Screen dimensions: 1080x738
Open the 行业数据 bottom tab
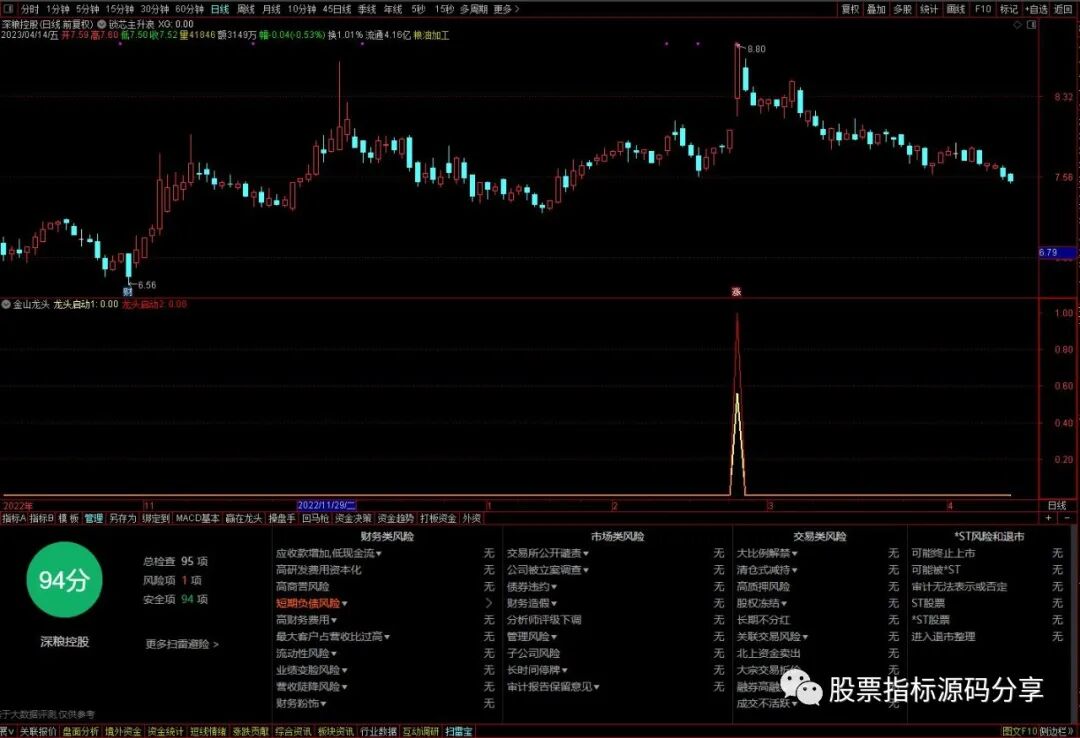pyautogui.click(x=378, y=732)
